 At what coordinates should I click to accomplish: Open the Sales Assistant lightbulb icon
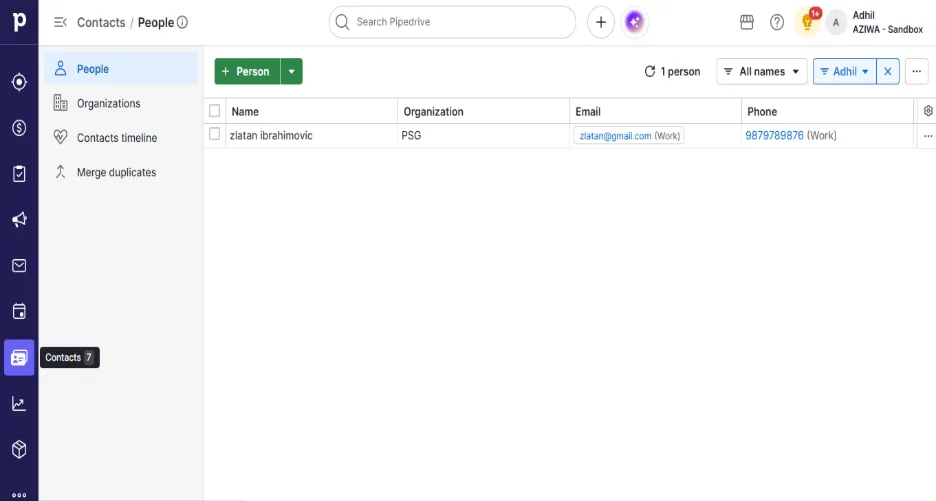coord(807,23)
